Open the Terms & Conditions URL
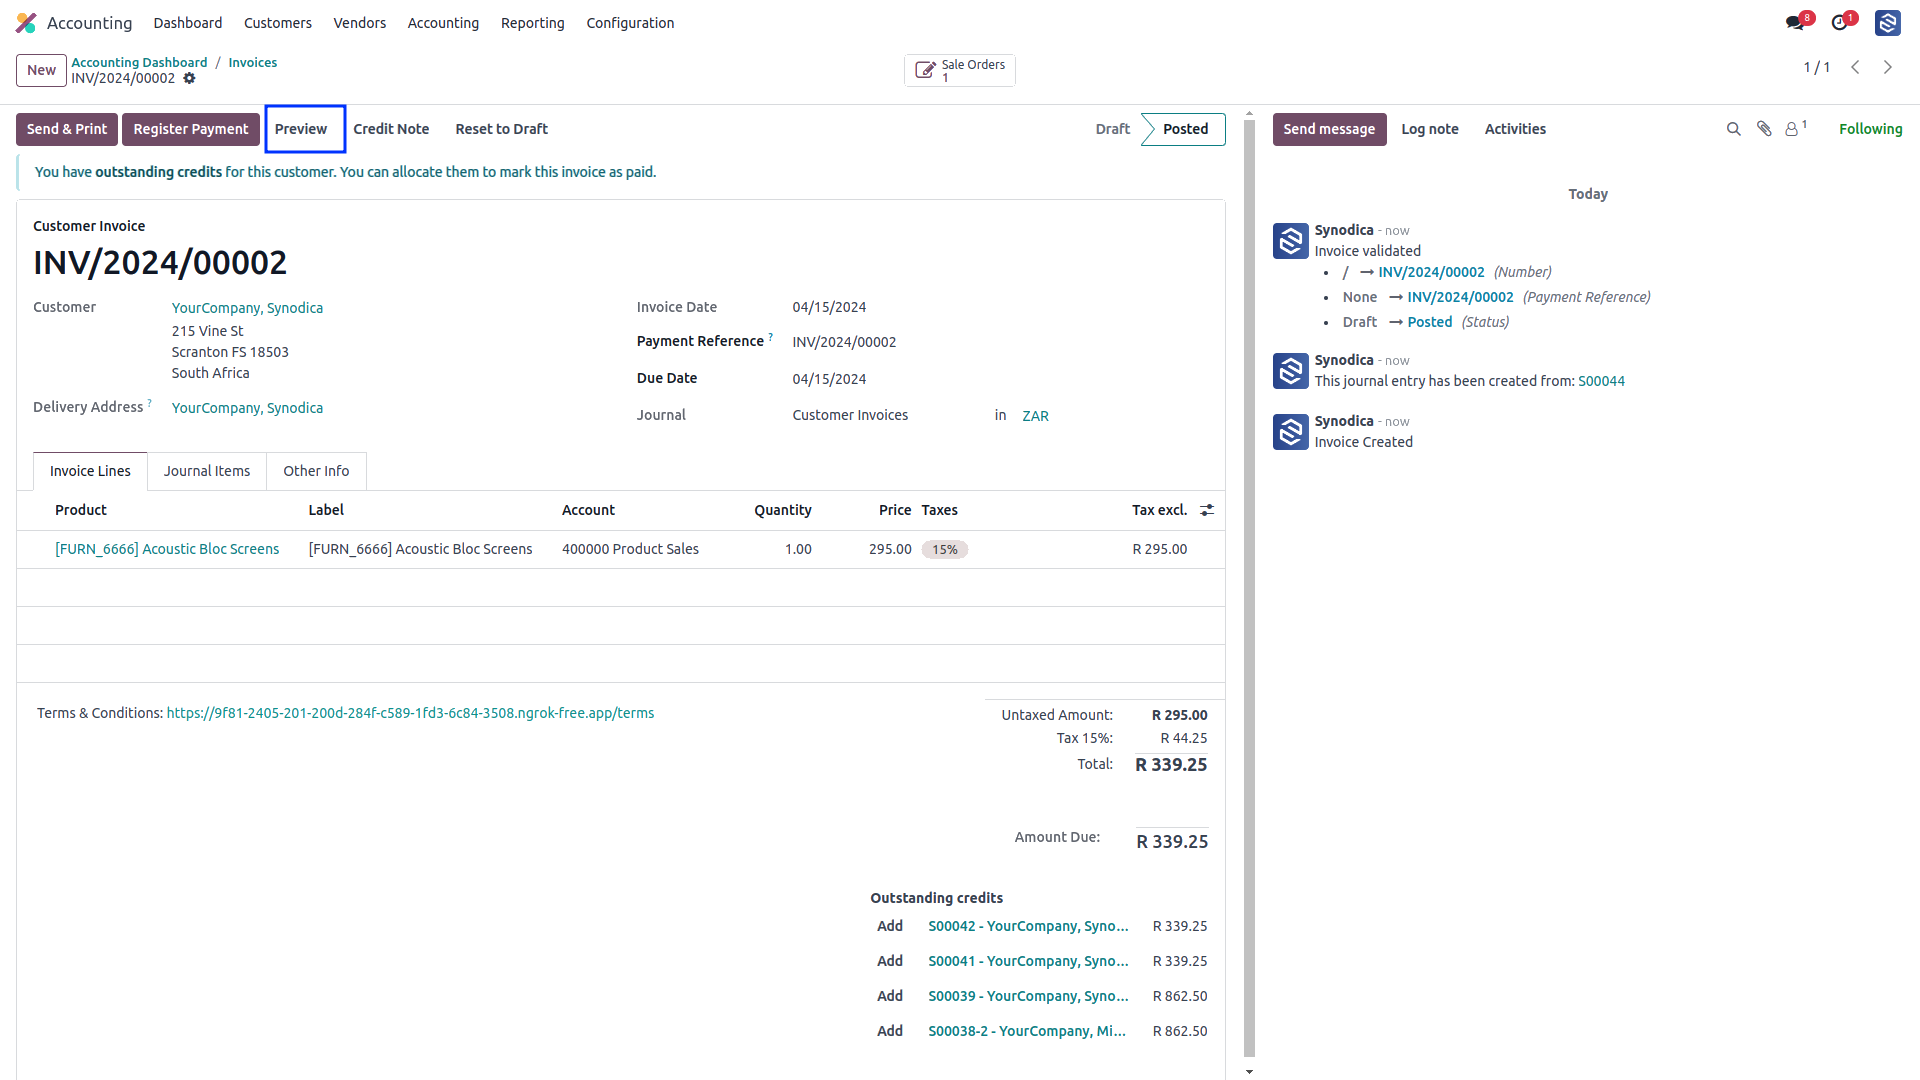The height and width of the screenshot is (1080, 1920). click(410, 713)
